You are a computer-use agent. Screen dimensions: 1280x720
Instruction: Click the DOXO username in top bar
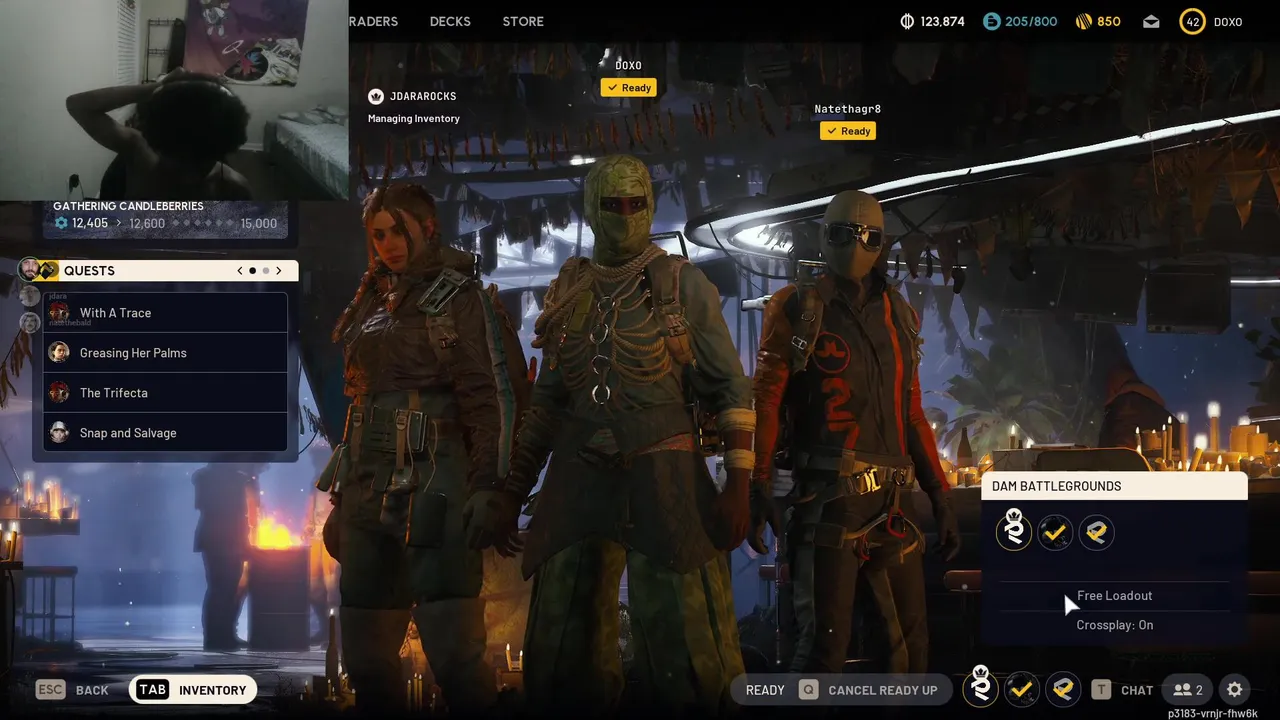[x=1228, y=21]
